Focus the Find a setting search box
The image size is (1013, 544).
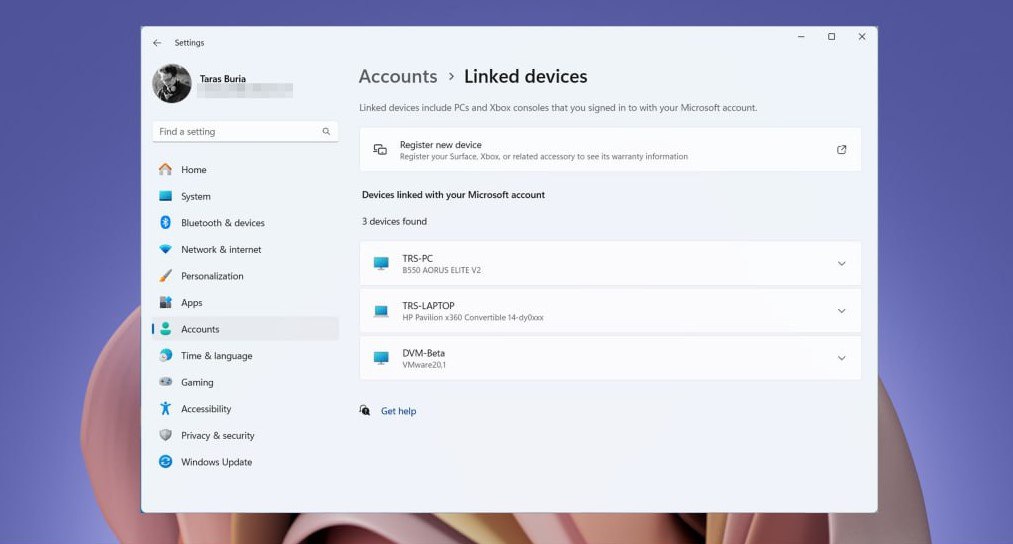pos(245,131)
